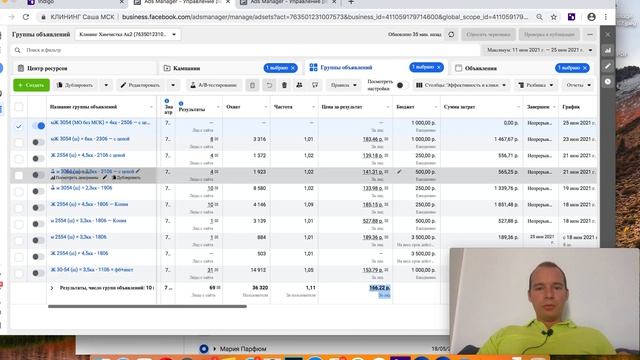Open the ad account selector dropdown
Screen dimensions: 640x360
pyautogui.click(x=128, y=34)
